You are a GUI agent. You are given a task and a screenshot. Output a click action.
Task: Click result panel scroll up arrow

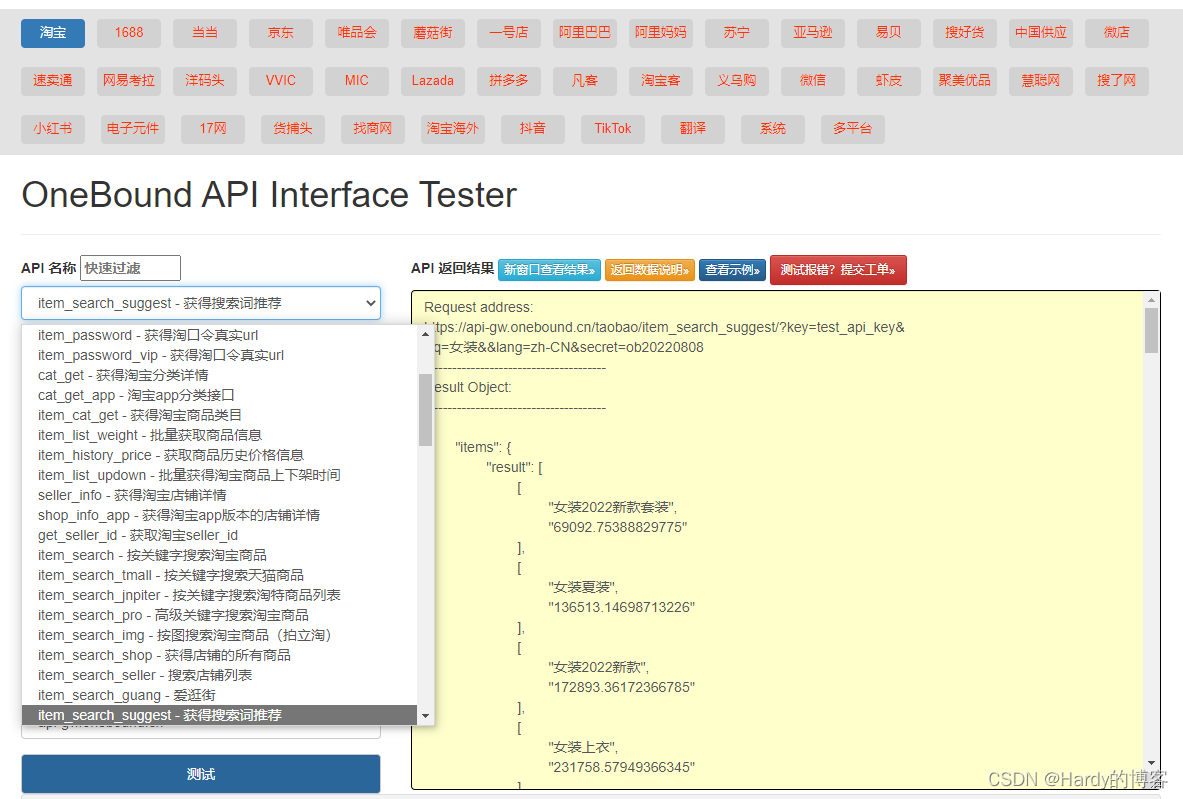(1151, 300)
